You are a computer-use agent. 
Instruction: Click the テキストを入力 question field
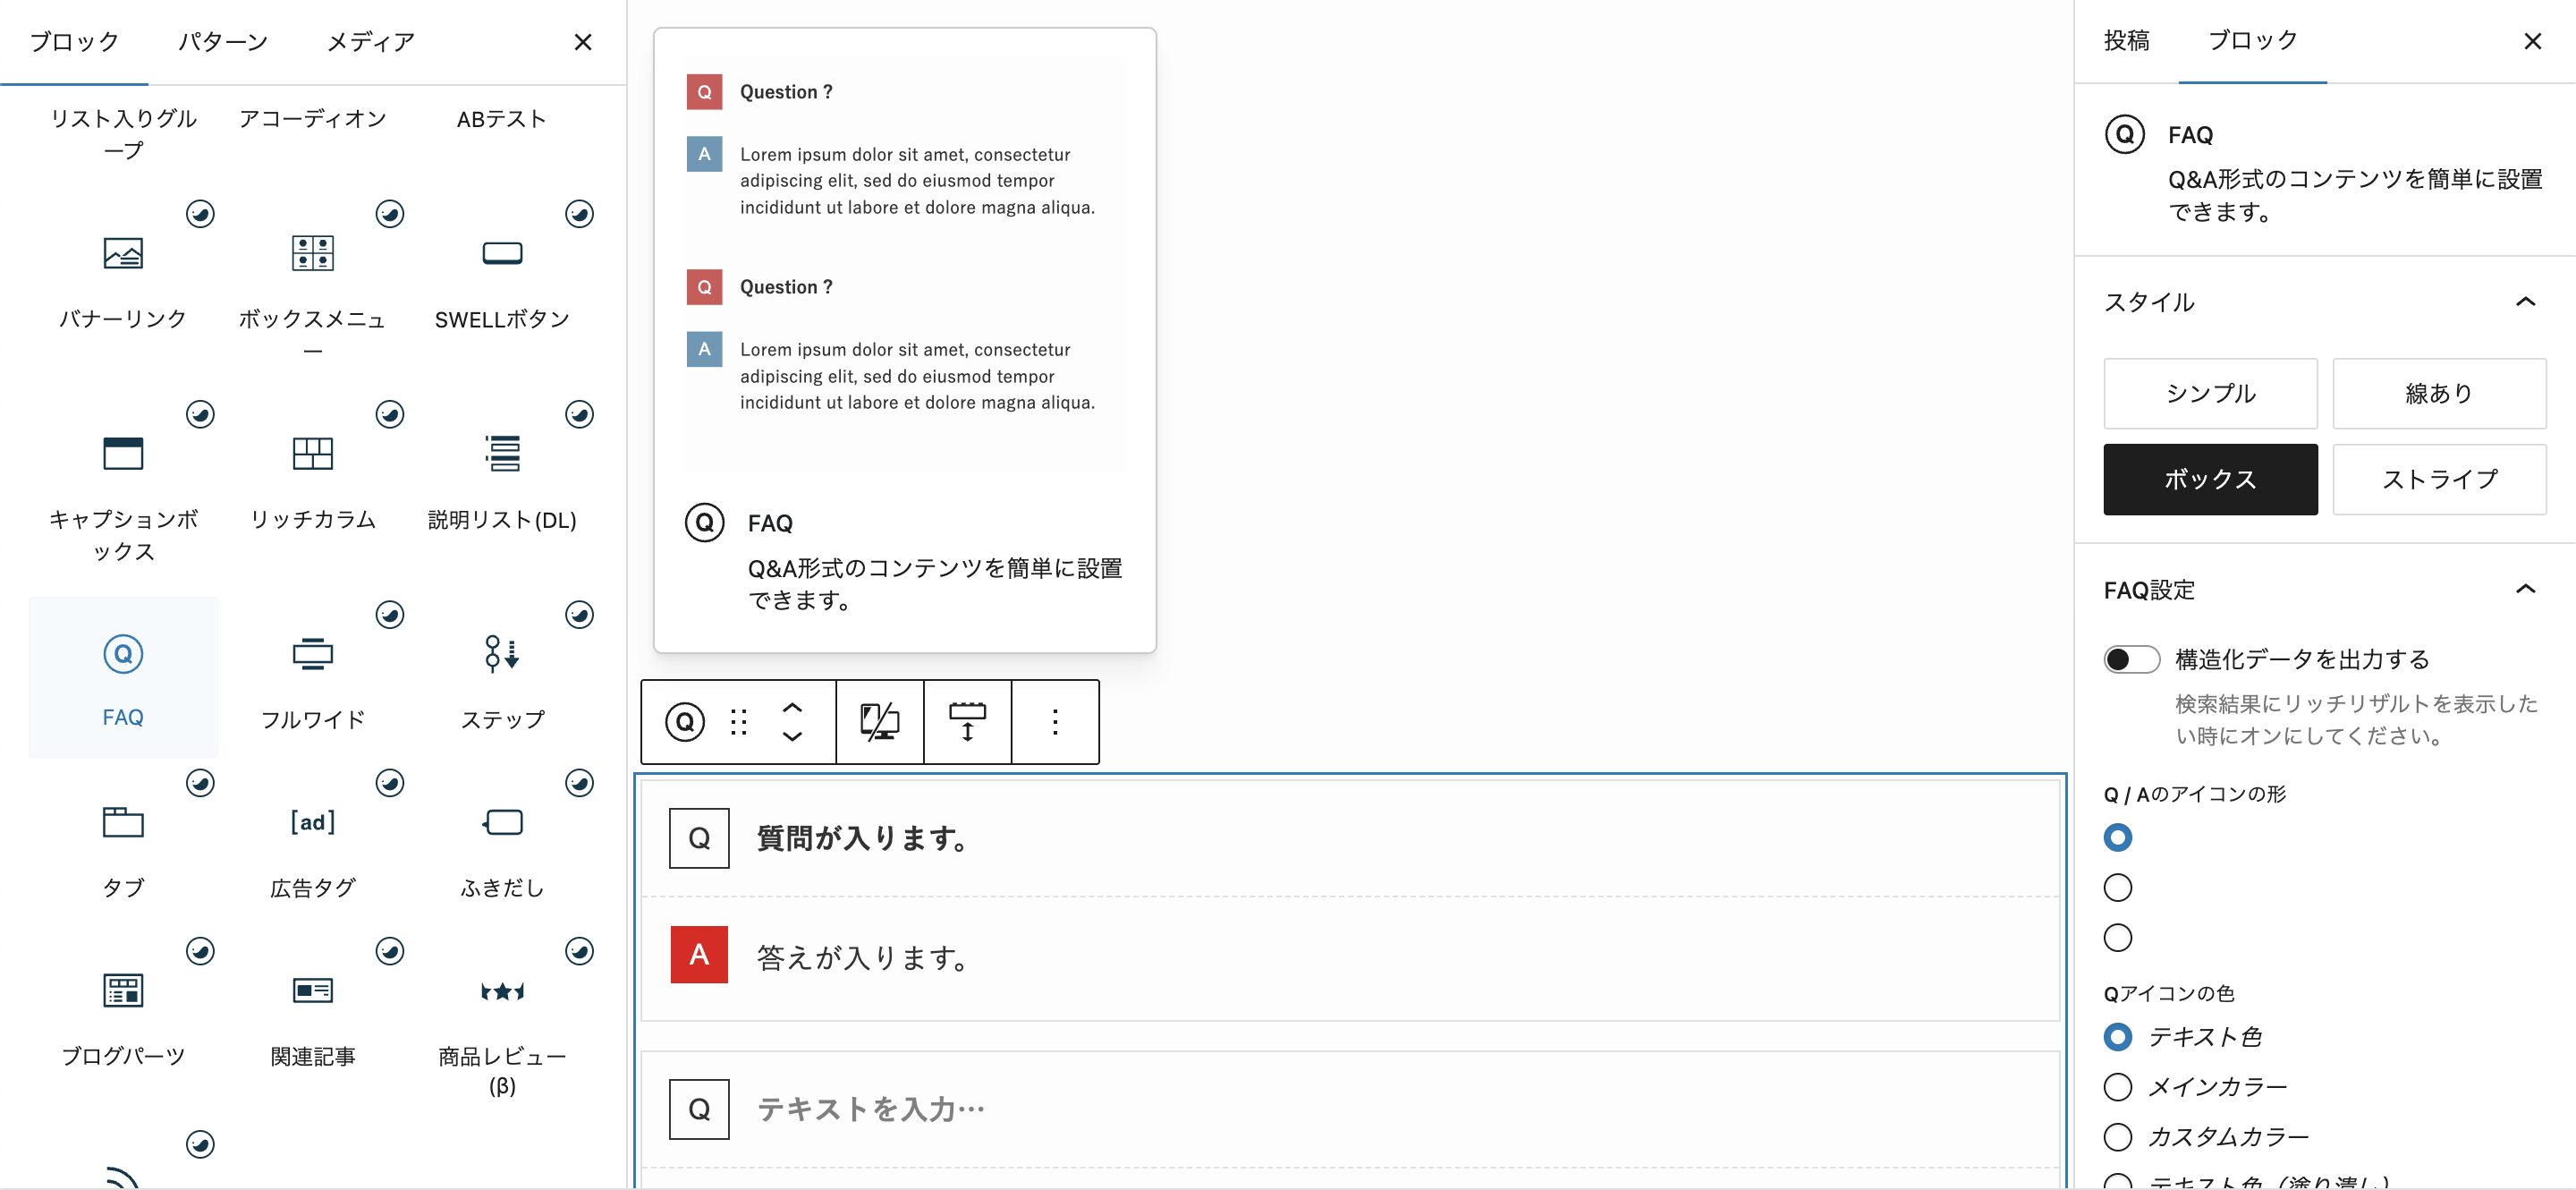[870, 1108]
